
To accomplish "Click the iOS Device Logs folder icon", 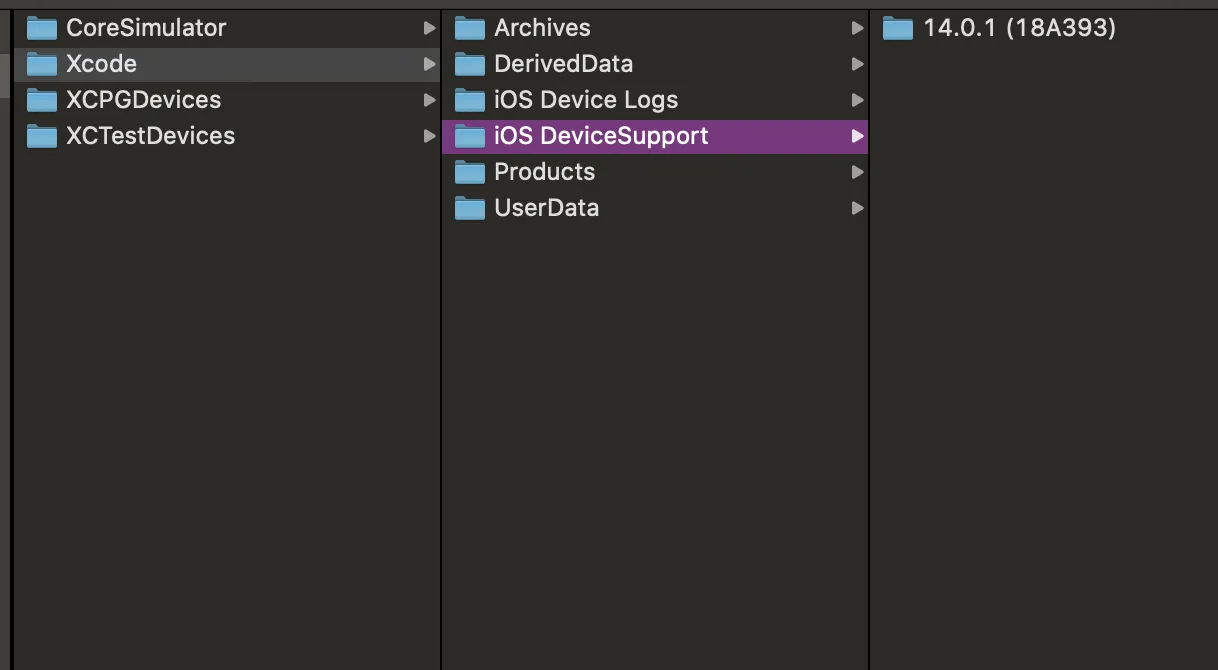I will coord(469,100).
